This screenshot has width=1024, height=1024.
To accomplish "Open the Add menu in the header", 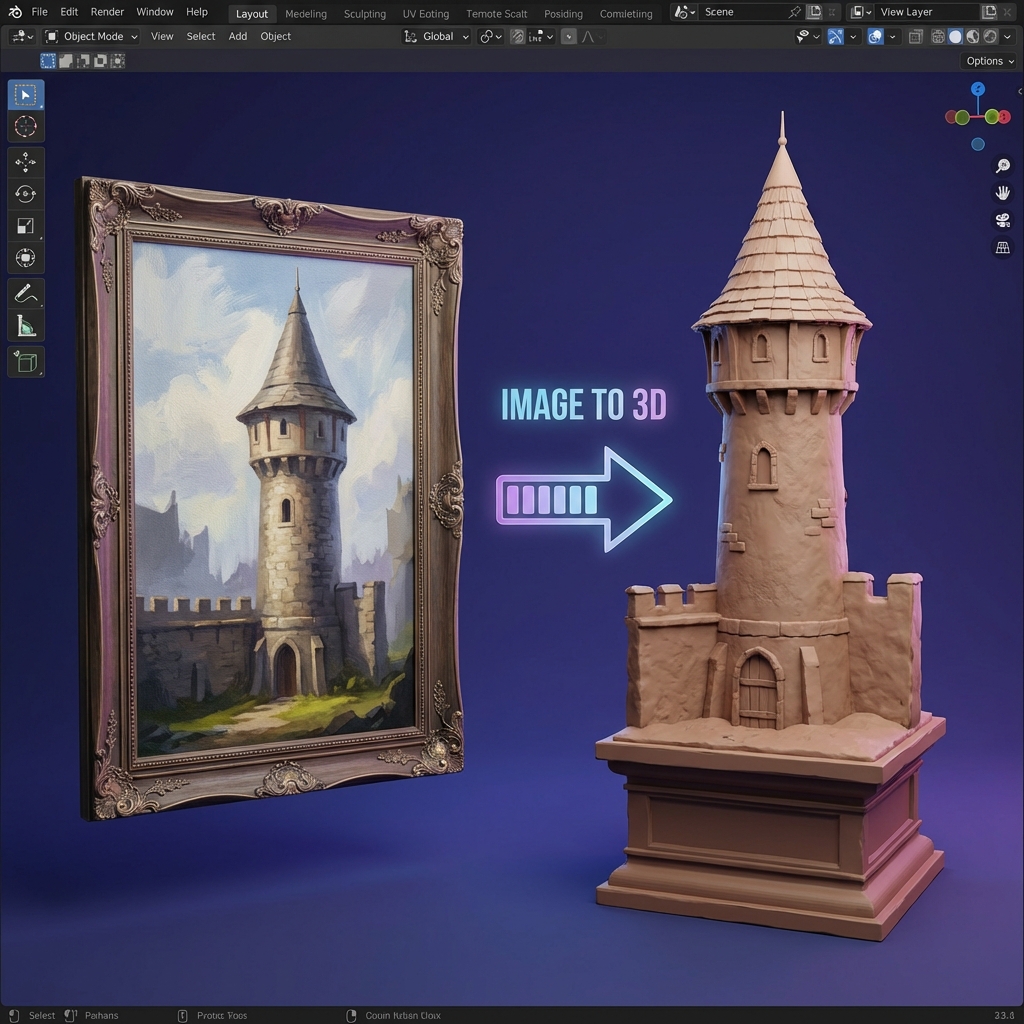I will (237, 36).
